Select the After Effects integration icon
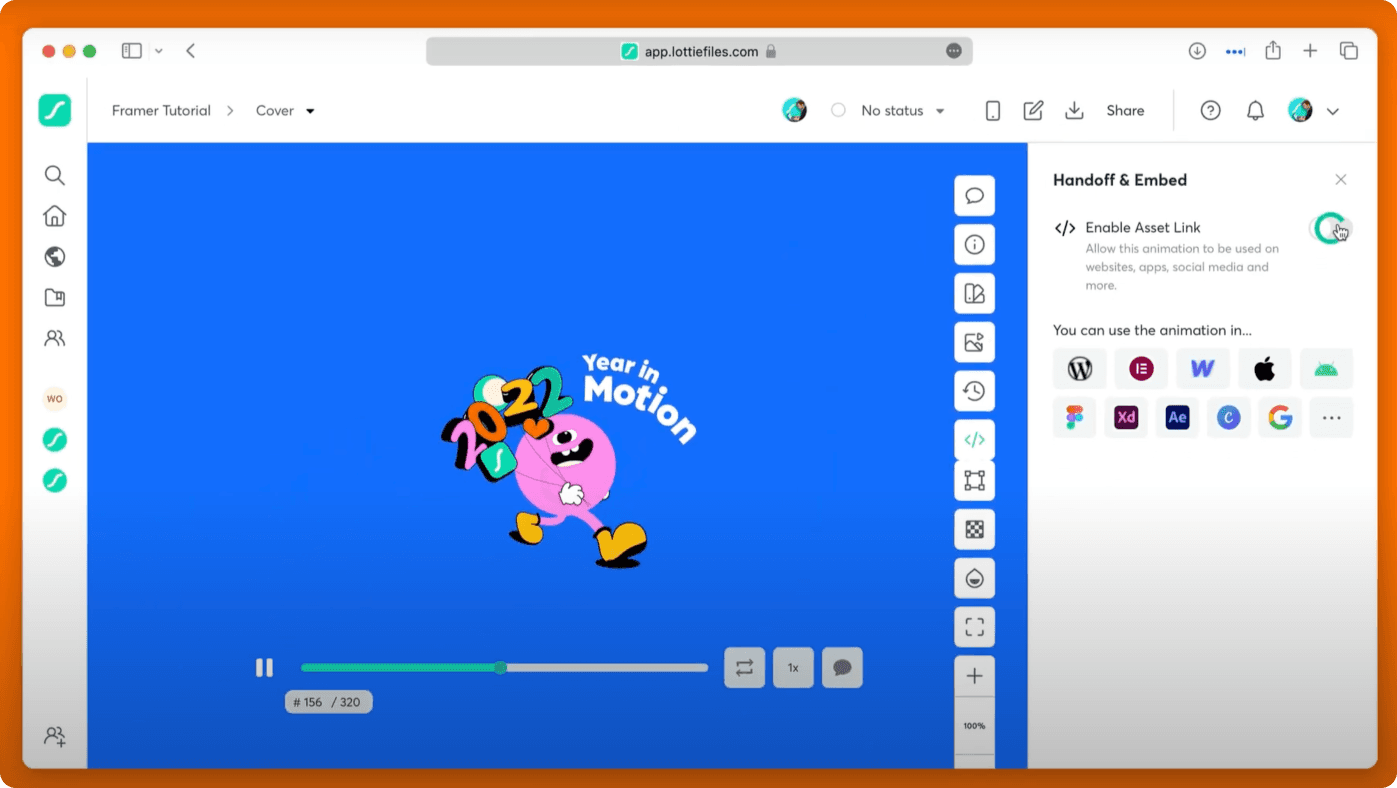Viewport: 1397px width, 788px height. (x=1177, y=418)
